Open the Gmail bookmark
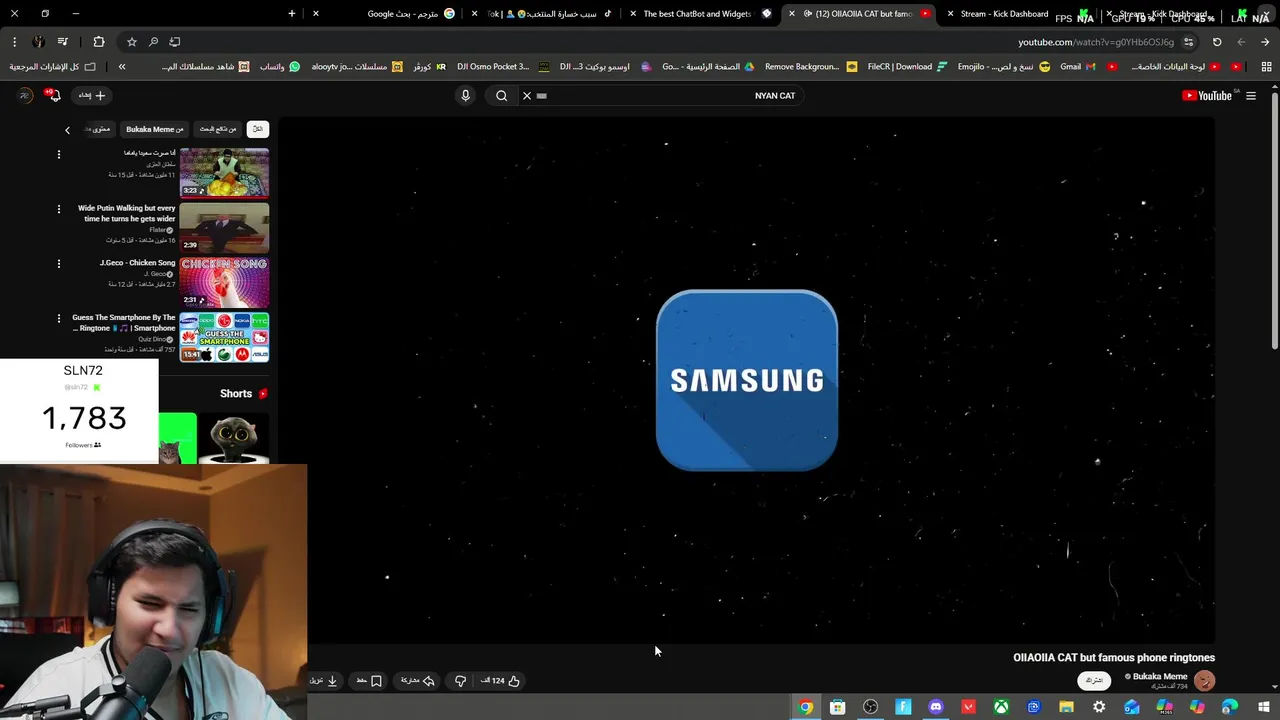Viewport: 1280px width, 720px height. tap(1076, 67)
